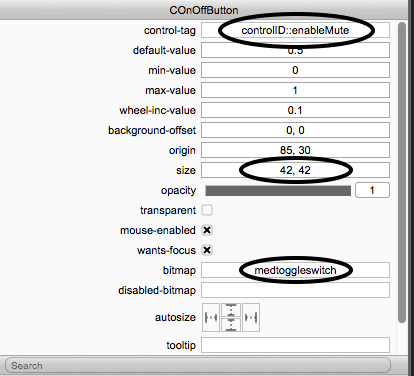
Task: Open the empty disabled-bitmap field
Action: click(x=295, y=290)
